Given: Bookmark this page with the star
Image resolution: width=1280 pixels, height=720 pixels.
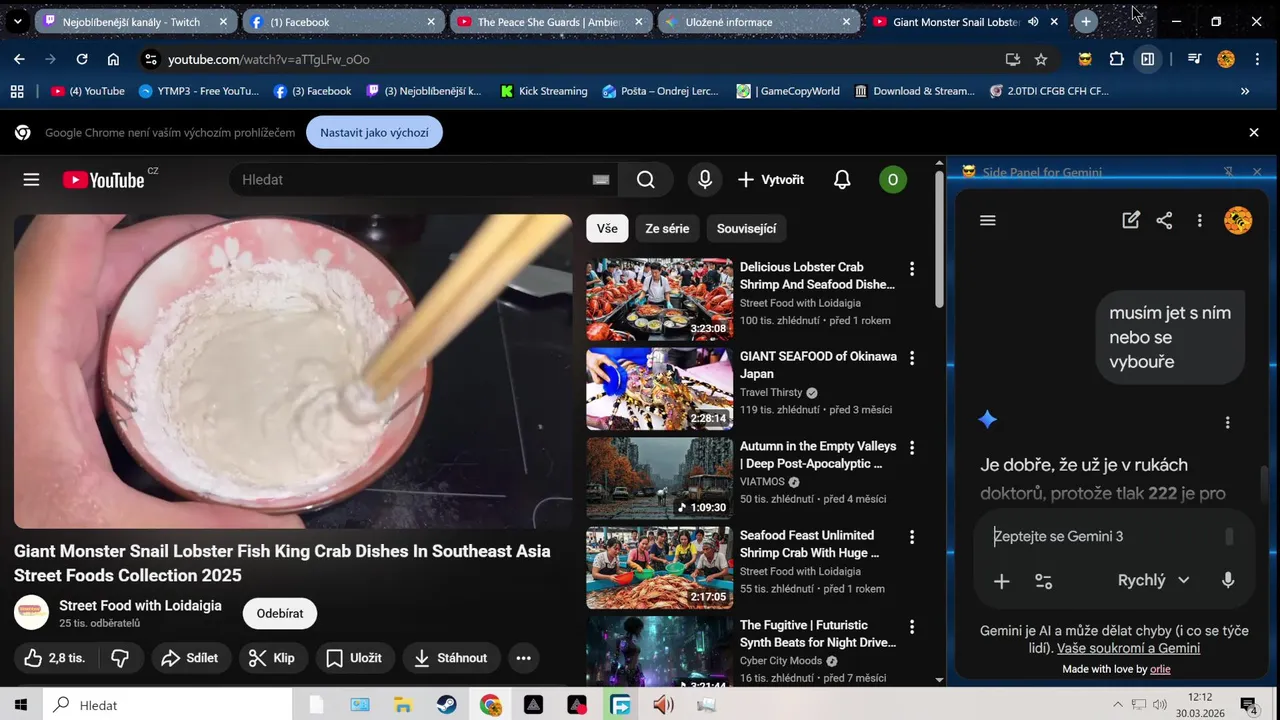Looking at the screenshot, I should (x=1041, y=59).
